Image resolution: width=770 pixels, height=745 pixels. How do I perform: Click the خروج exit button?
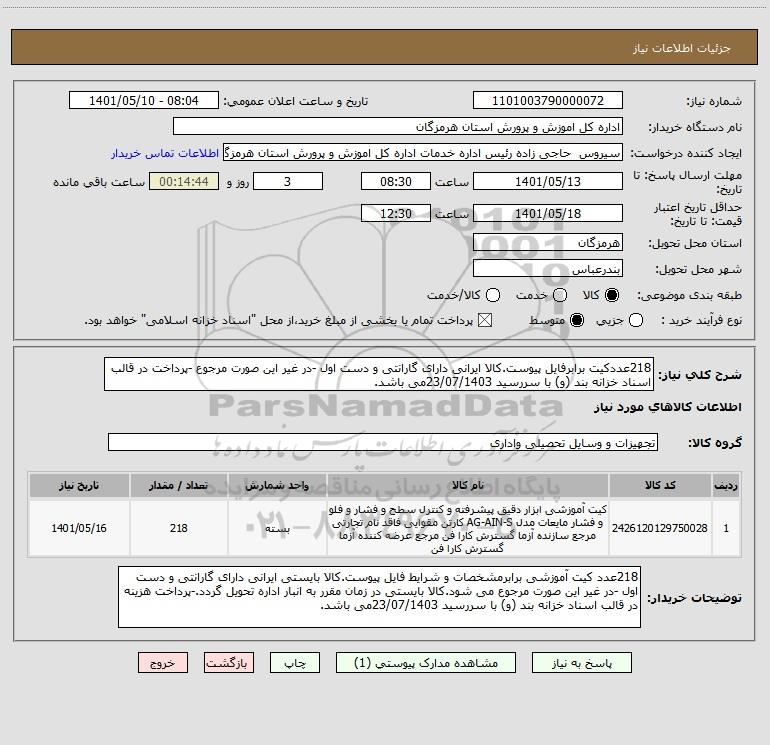point(163,662)
